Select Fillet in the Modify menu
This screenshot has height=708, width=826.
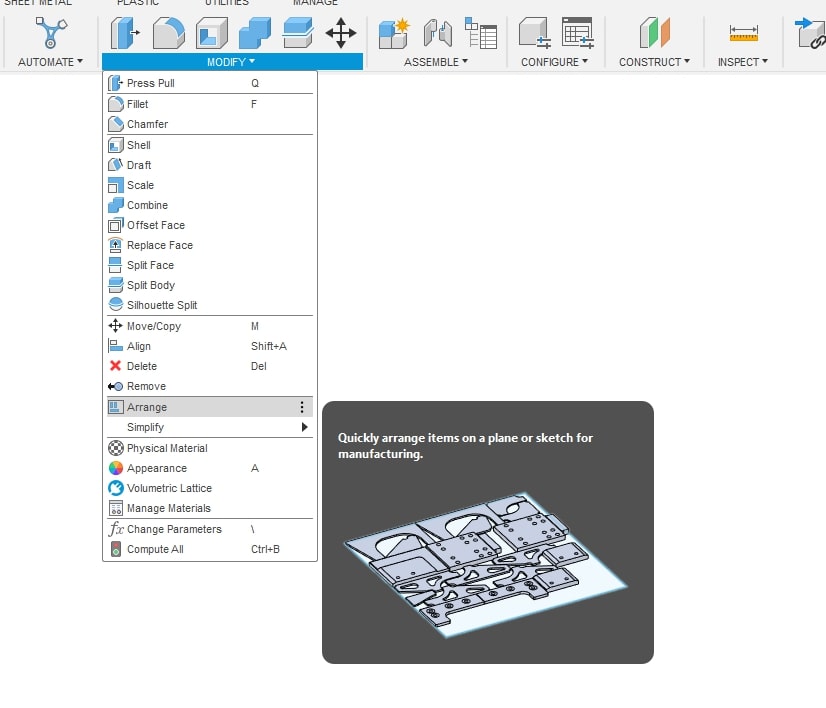tap(210, 104)
